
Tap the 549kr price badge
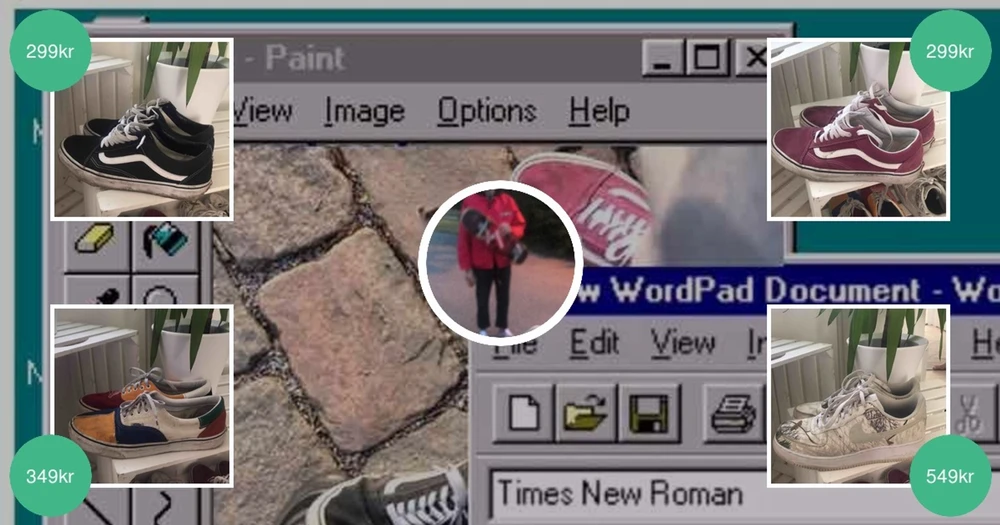click(x=950, y=475)
